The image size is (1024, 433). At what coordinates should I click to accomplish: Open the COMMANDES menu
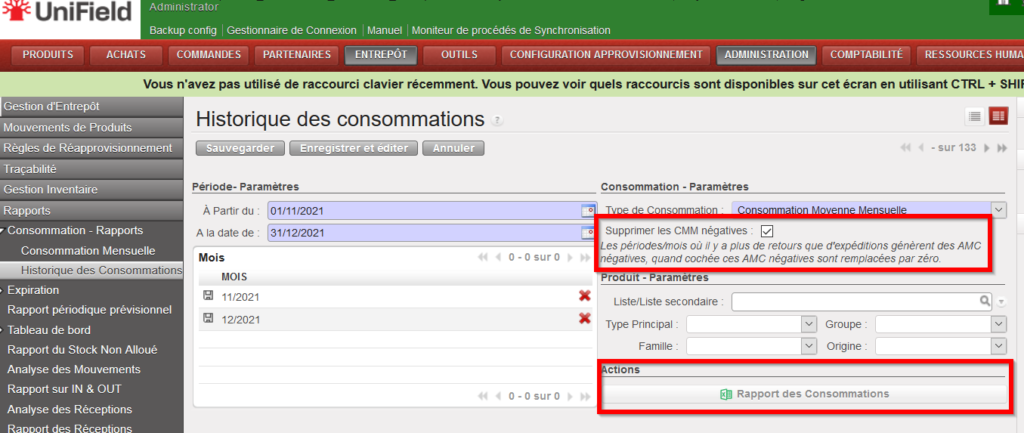point(209,55)
